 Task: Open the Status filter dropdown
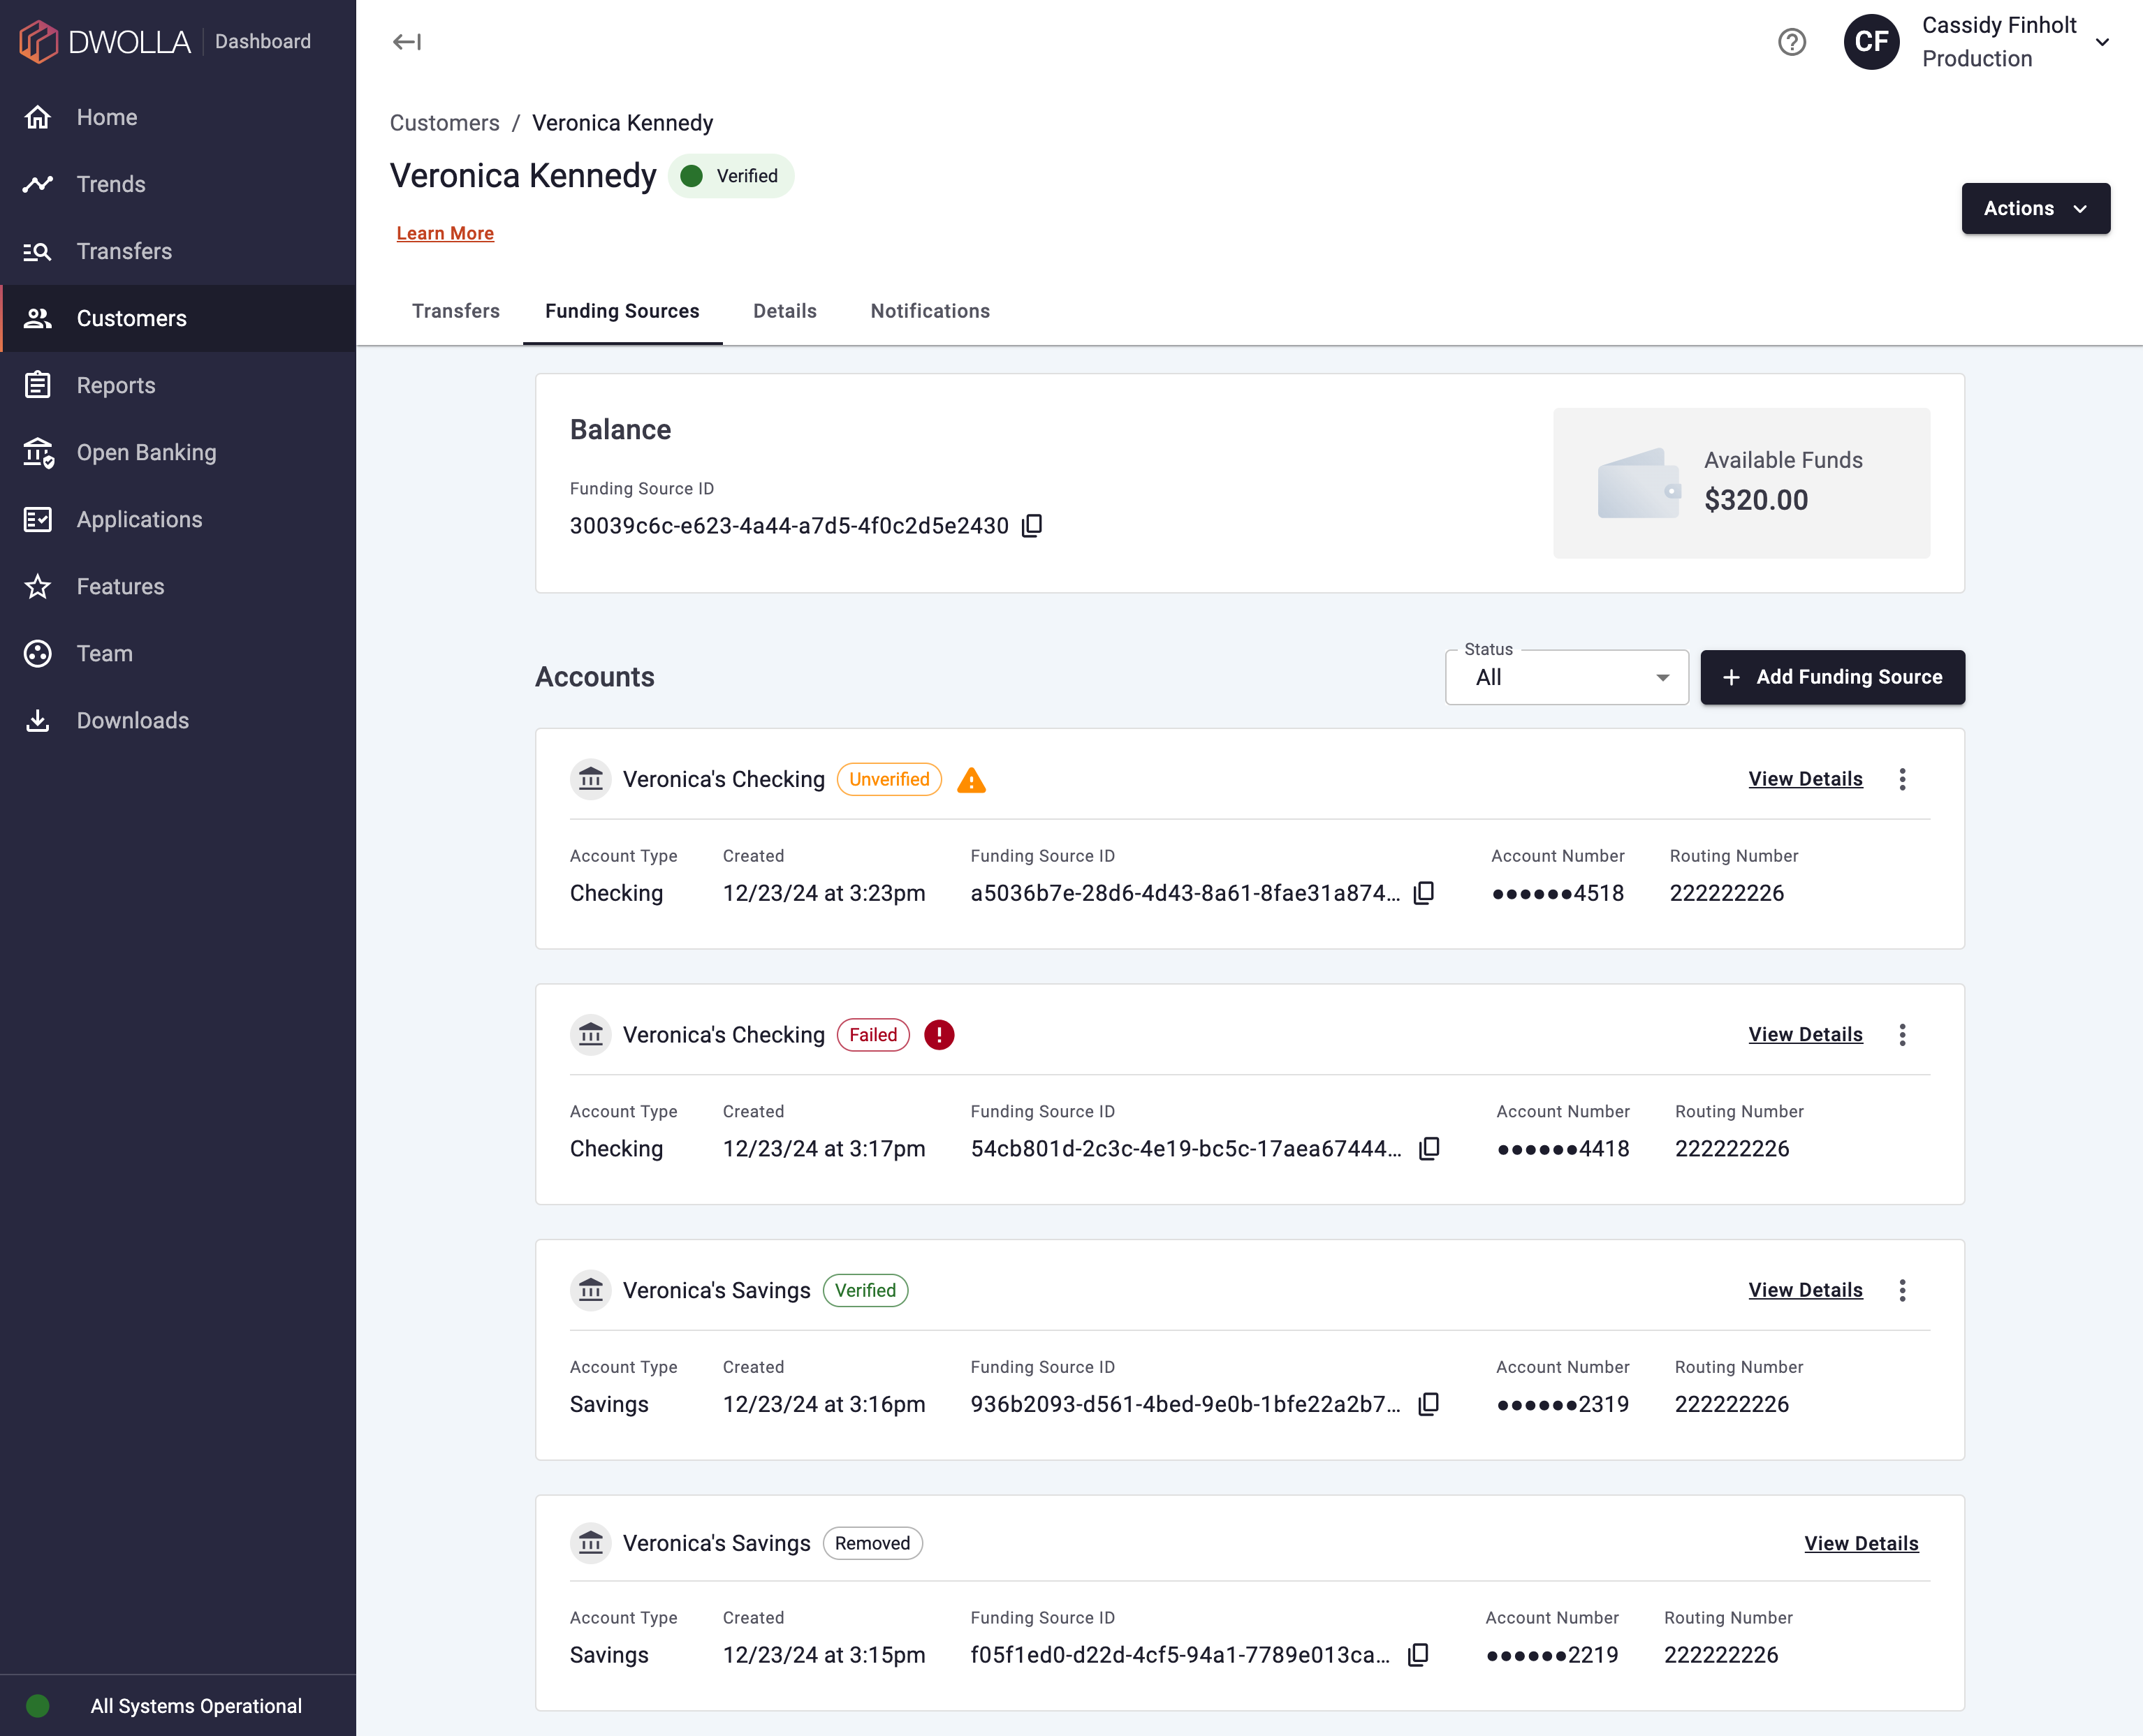1566,677
